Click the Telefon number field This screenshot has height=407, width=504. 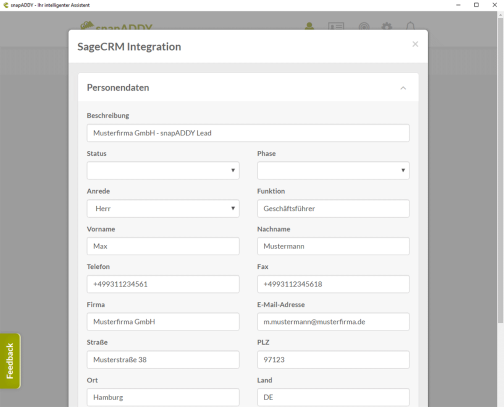pyautogui.click(x=163, y=284)
